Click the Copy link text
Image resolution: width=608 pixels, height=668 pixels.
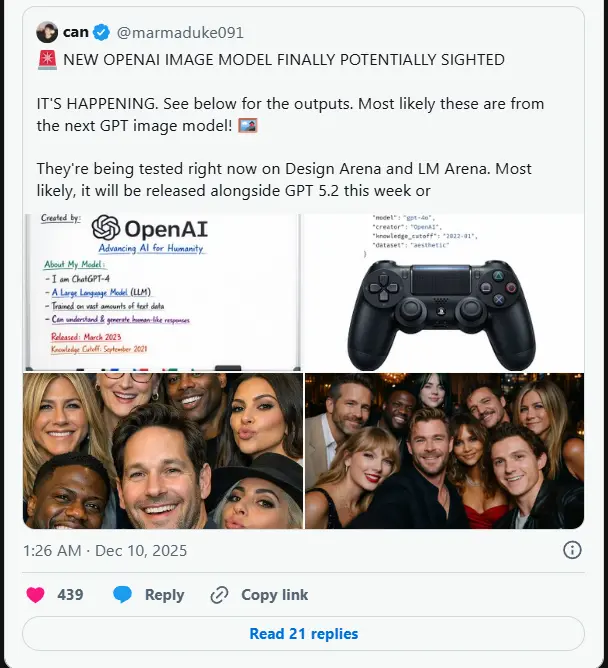coord(274,595)
